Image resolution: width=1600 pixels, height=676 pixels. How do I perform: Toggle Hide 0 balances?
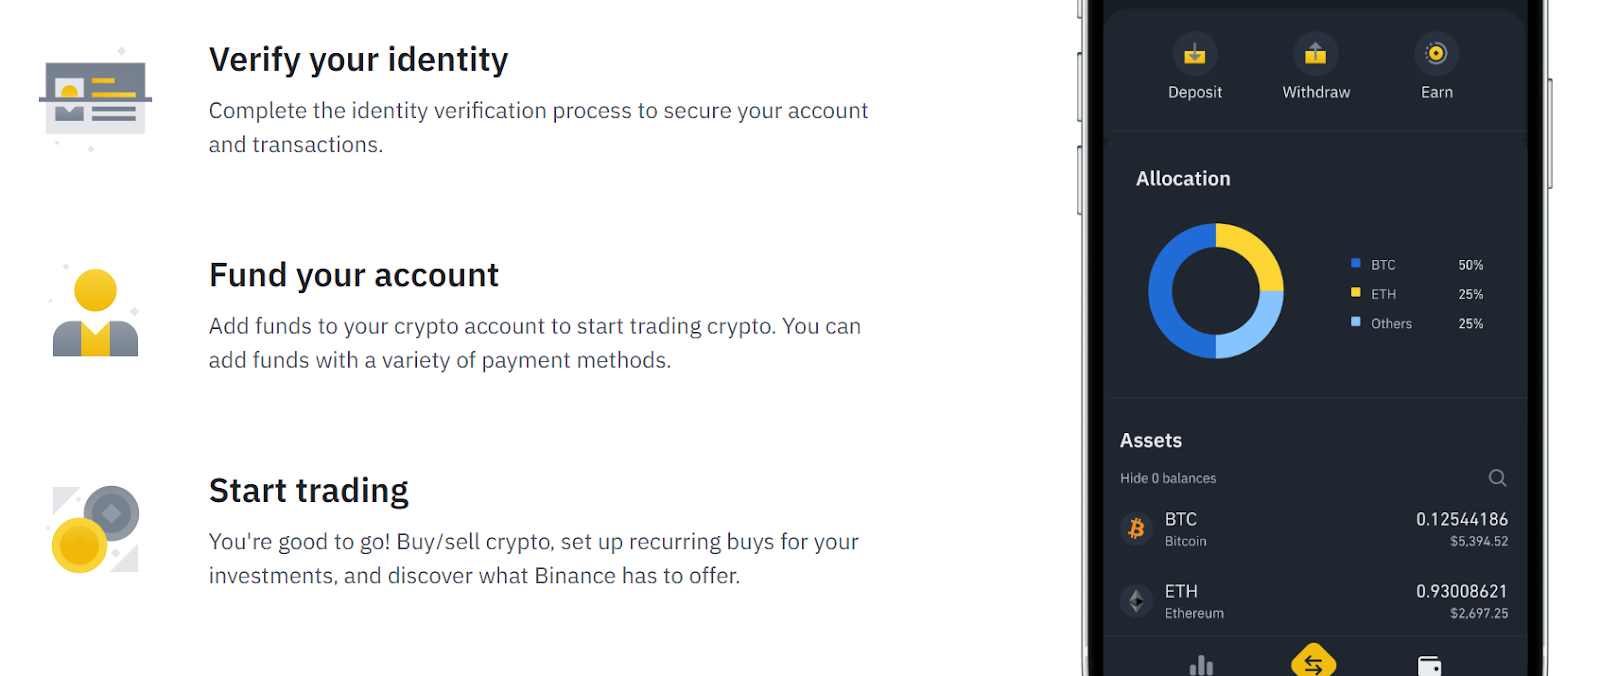1168,478
